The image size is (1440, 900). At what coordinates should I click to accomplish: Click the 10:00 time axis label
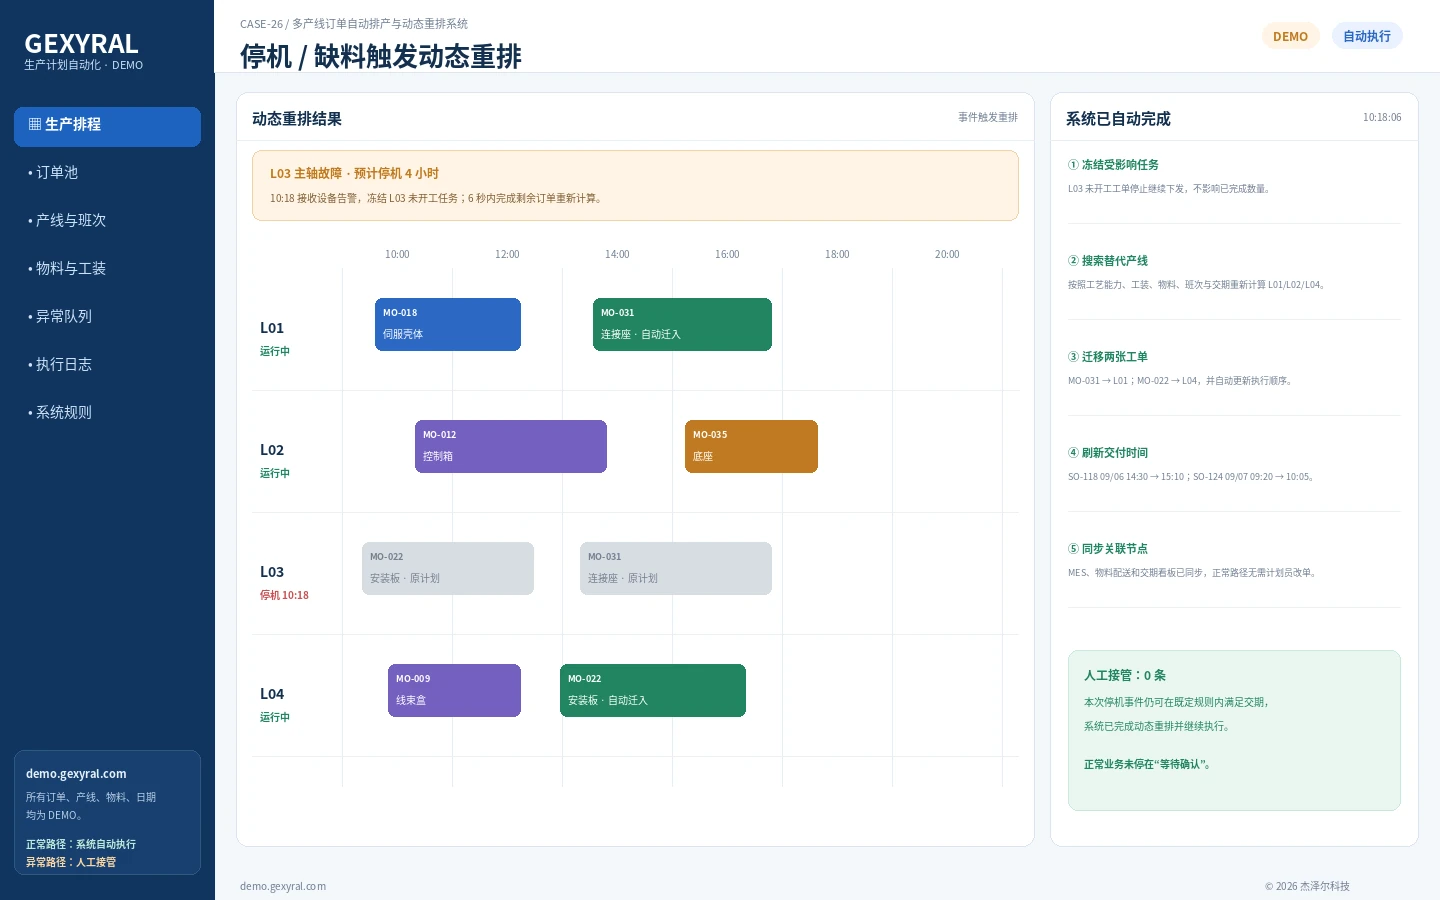397,254
